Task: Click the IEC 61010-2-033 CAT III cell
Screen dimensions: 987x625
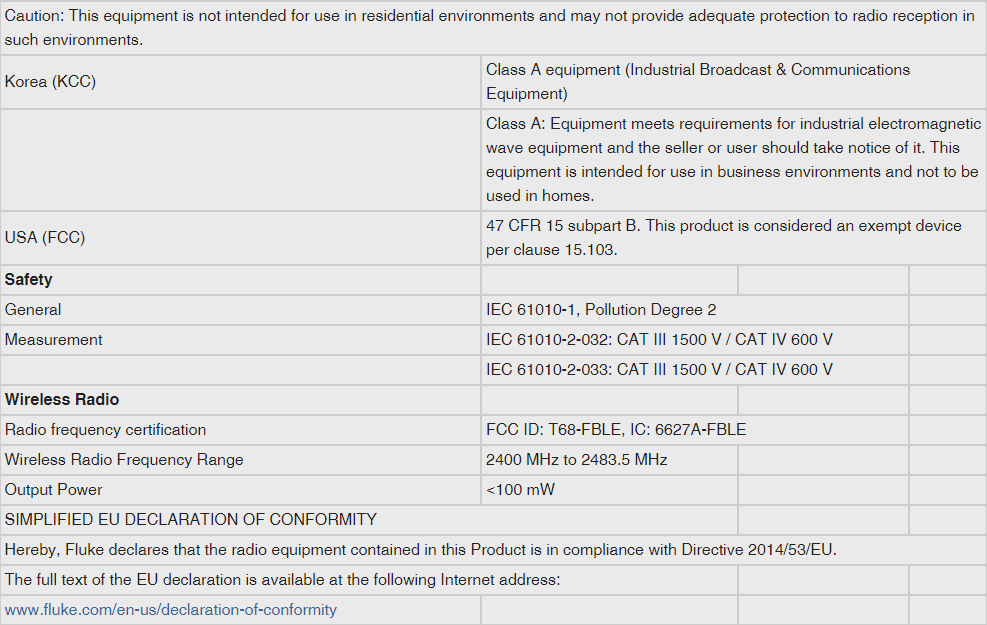Action: pyautogui.click(x=659, y=370)
